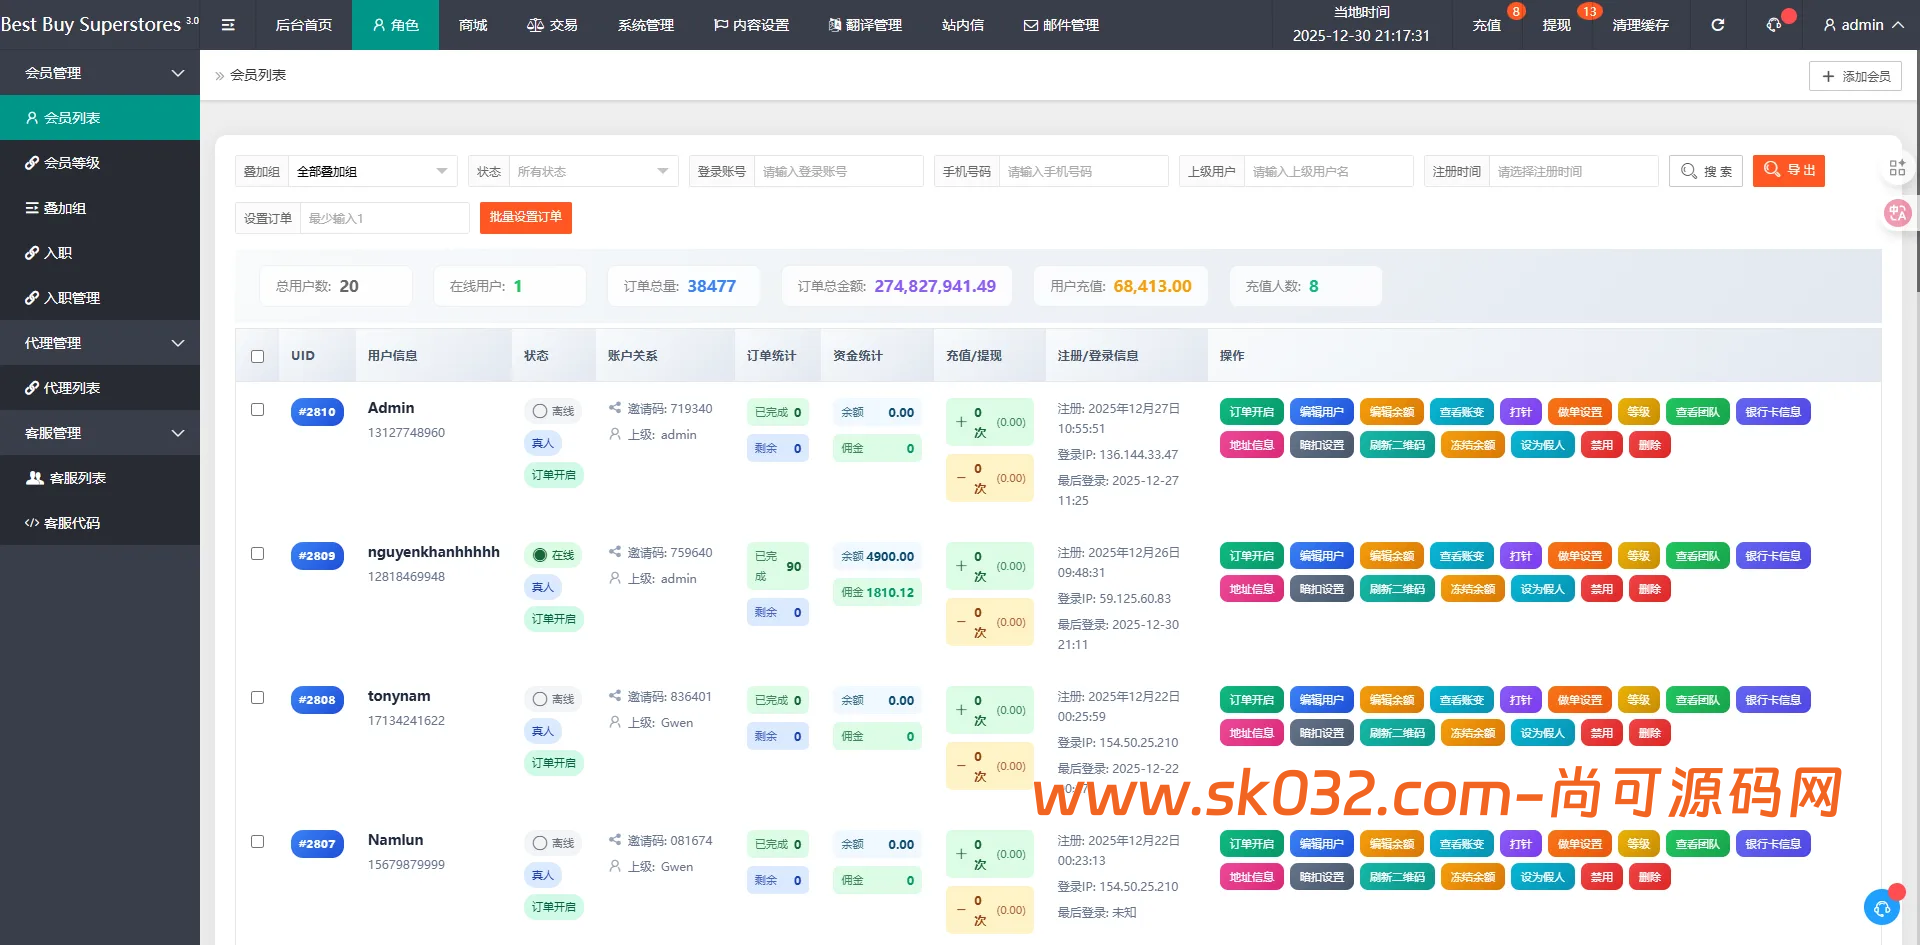Screen dimensions: 1920x945
Task: Toggle the select-all checkbox in the table header
Action: click(x=257, y=355)
